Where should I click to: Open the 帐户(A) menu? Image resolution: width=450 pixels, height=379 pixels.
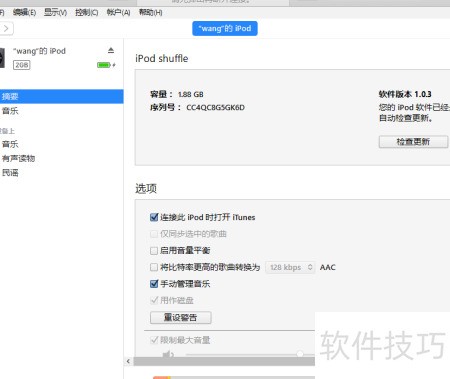point(118,13)
